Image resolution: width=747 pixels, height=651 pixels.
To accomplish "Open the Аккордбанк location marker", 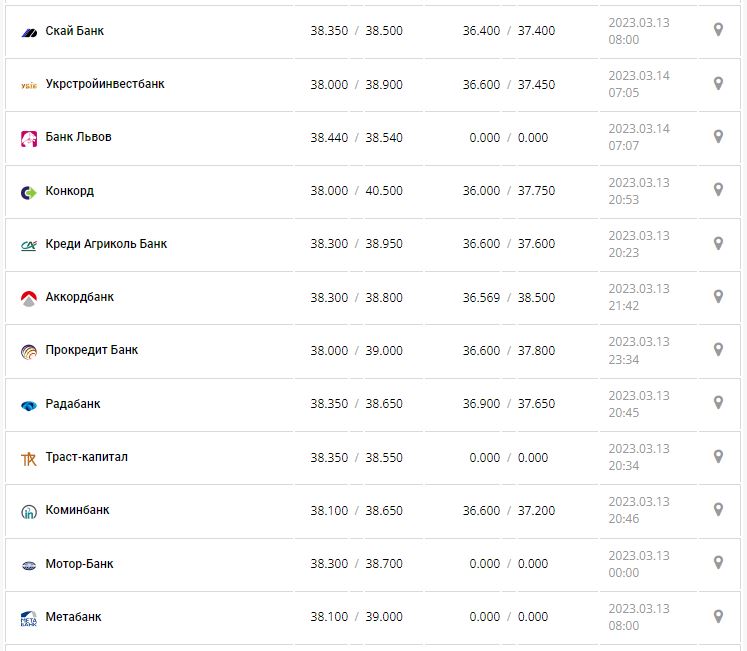I will (718, 297).
